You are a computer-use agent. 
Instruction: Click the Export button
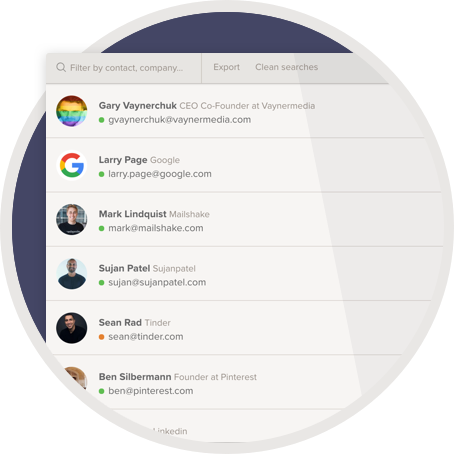coord(226,67)
